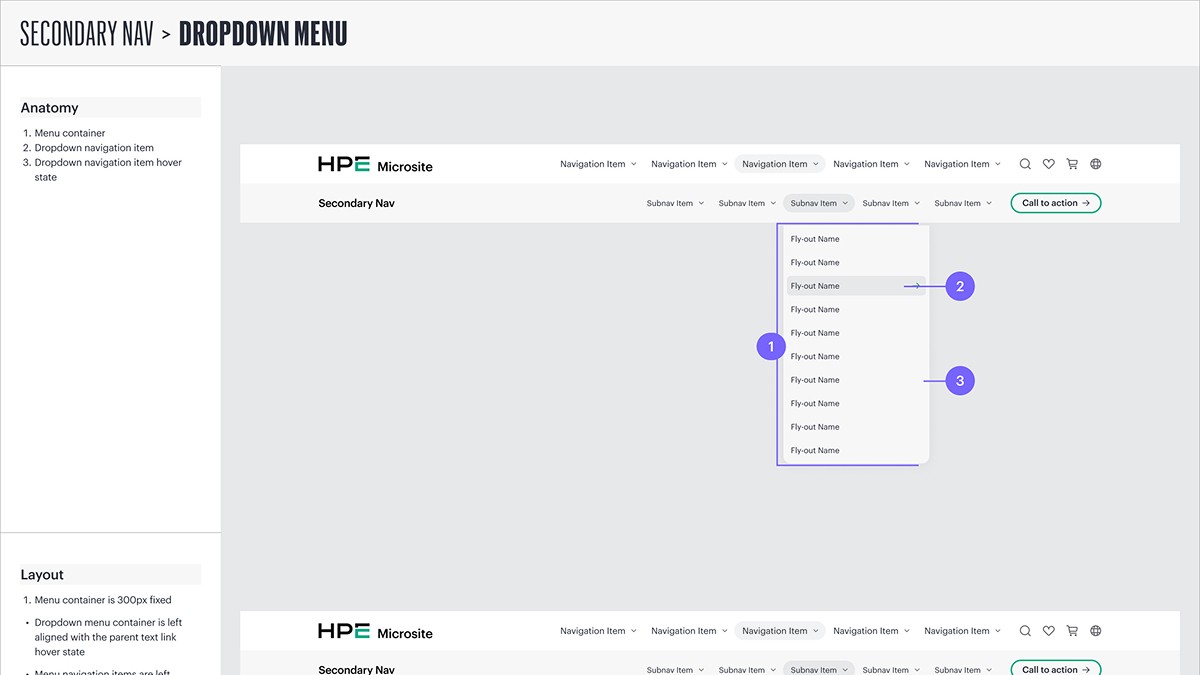Click the search magnifier icon in the microsite header
The image size is (1200, 675).
[1025, 163]
